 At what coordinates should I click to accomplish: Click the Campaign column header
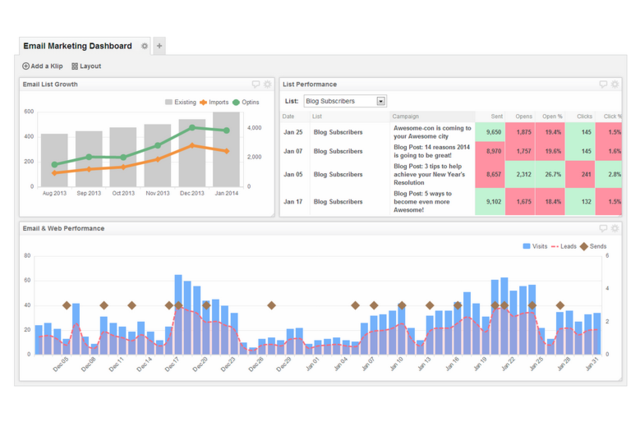(x=406, y=116)
